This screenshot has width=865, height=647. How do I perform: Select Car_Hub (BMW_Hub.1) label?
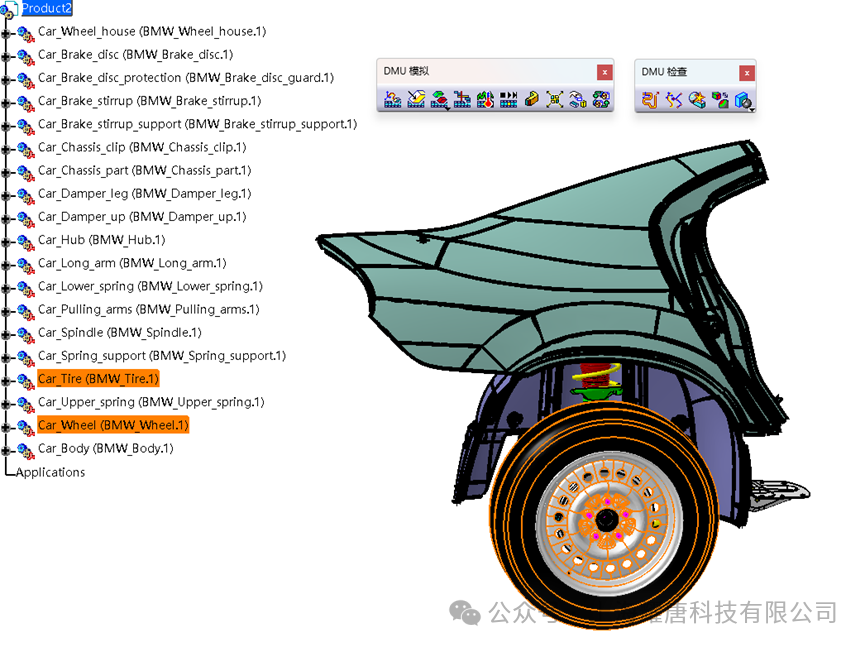(x=102, y=240)
